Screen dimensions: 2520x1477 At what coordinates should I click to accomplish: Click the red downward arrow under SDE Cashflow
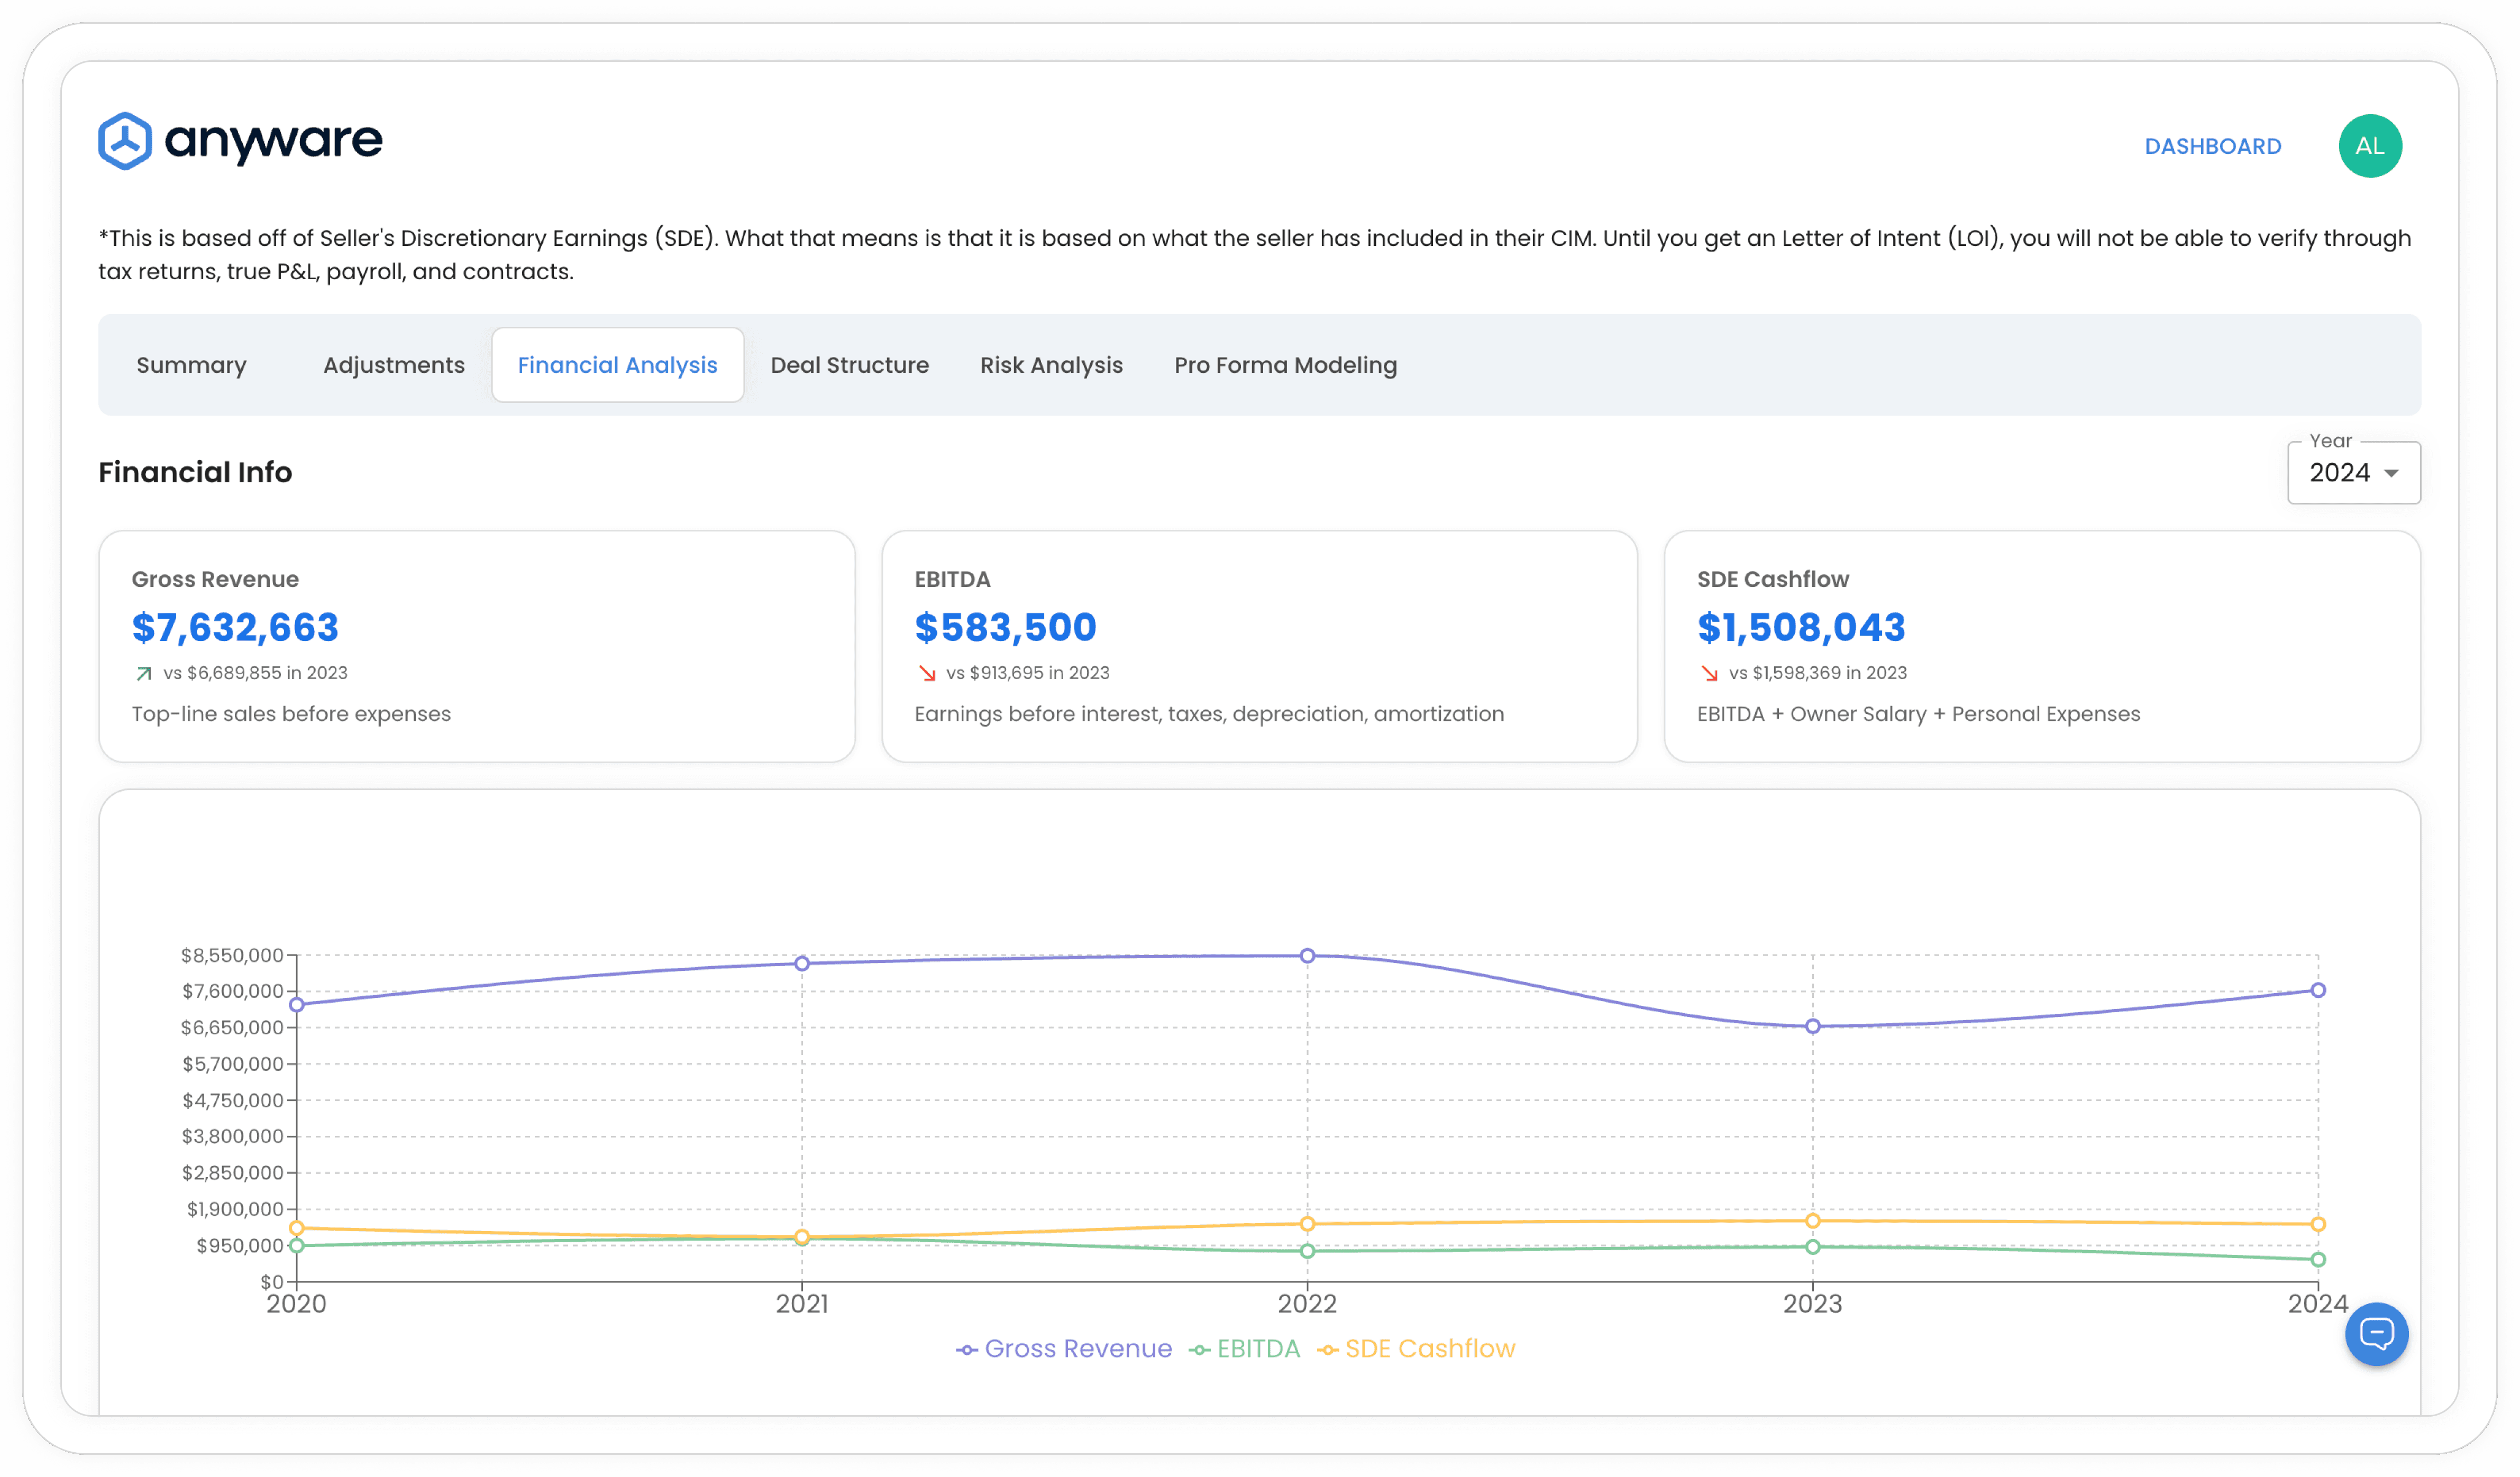click(1709, 674)
